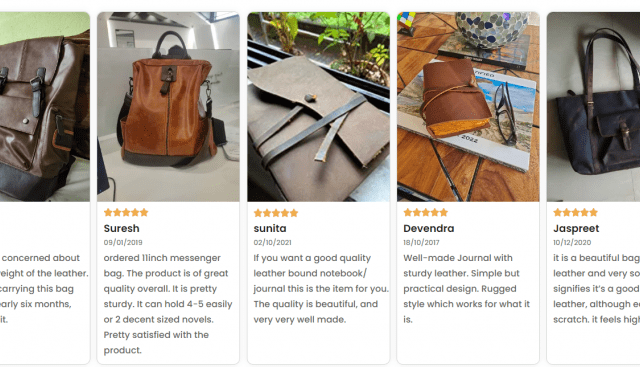This screenshot has height=367, width=640.
Task: Open sunita's leather journal photo
Action: coord(318,107)
